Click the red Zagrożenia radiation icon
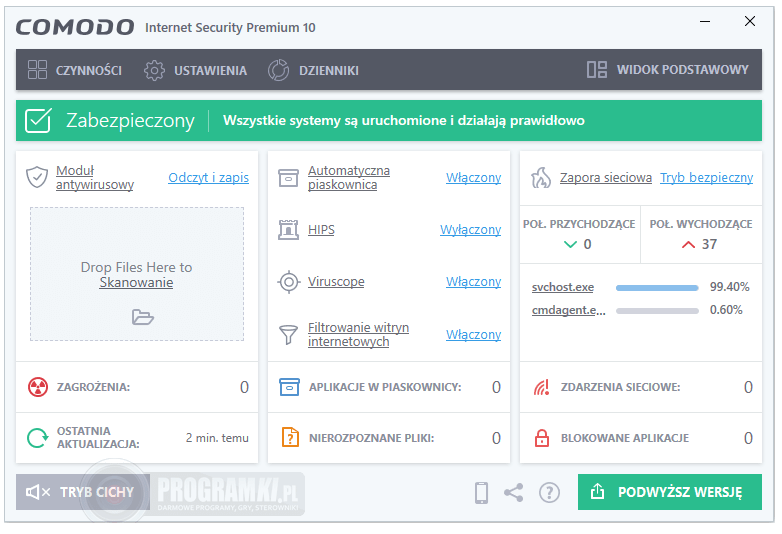Image resolution: width=782 pixels, height=534 pixels. (x=38, y=387)
